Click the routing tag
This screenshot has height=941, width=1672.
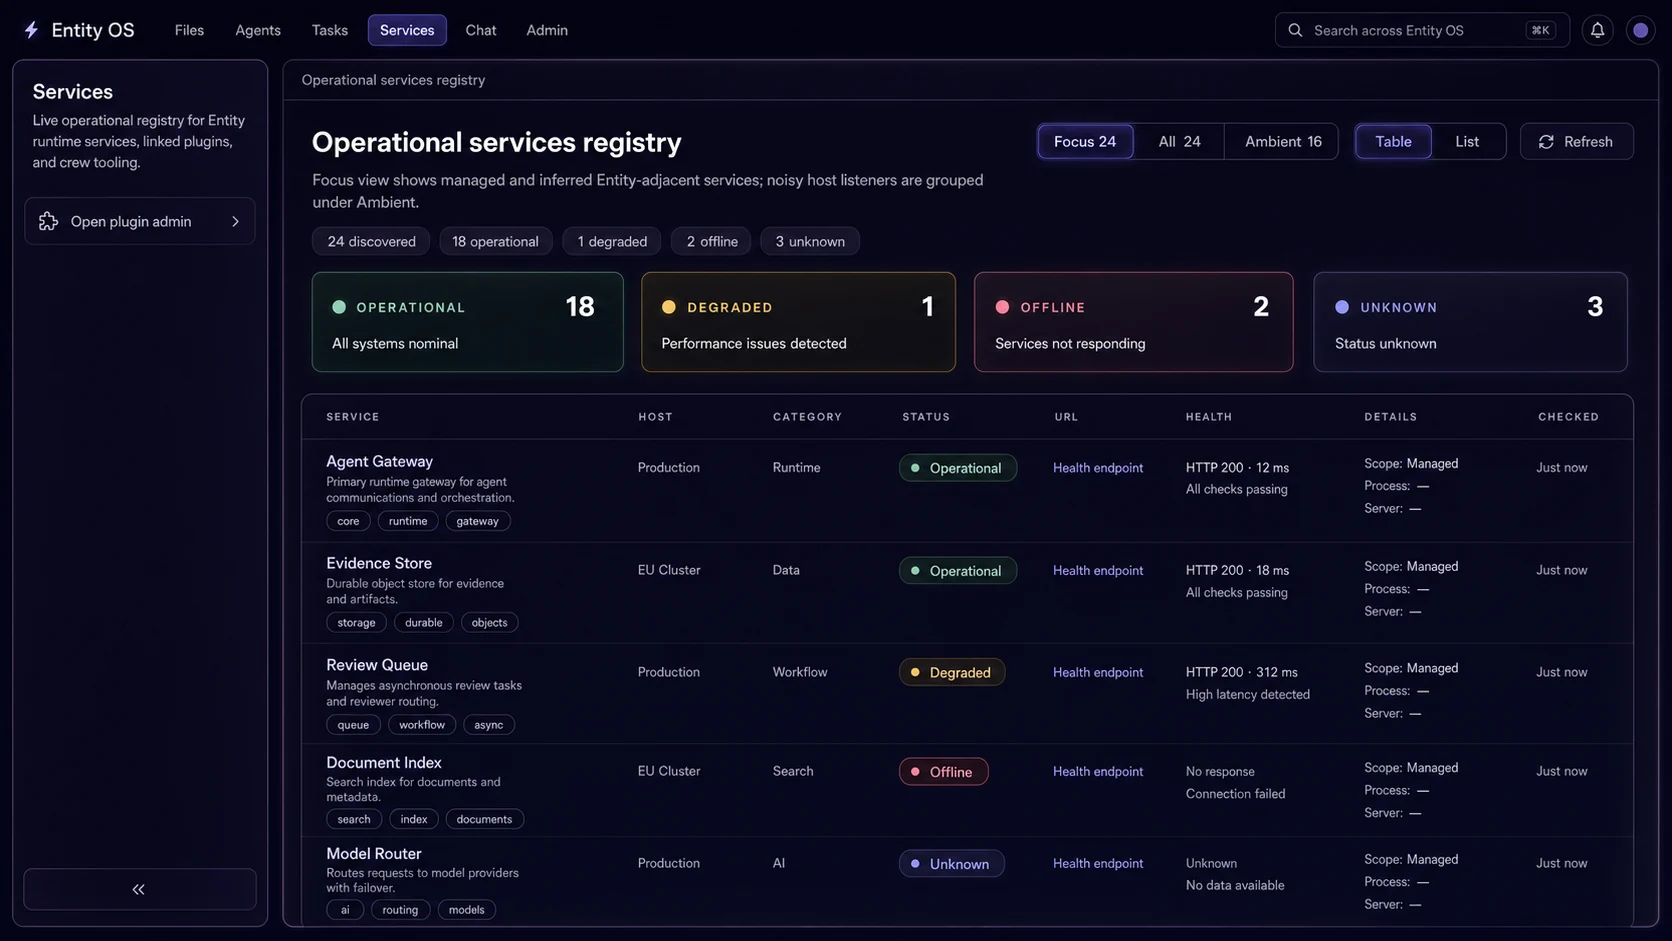pyautogui.click(x=400, y=910)
